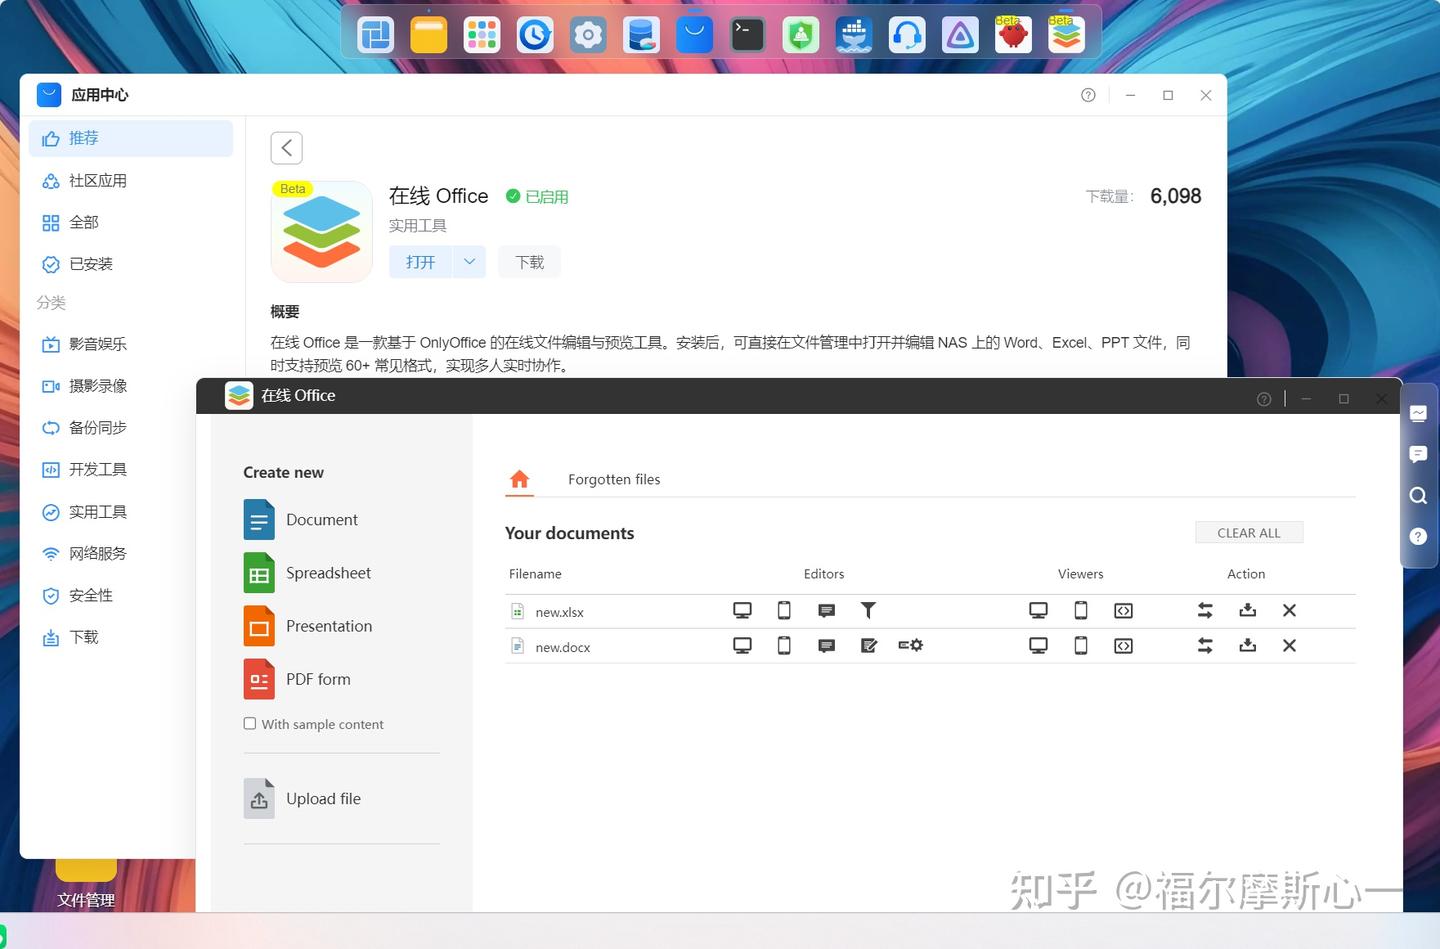Open new.docx in the mobile editor
Image resolution: width=1440 pixels, height=949 pixels.
(784, 645)
